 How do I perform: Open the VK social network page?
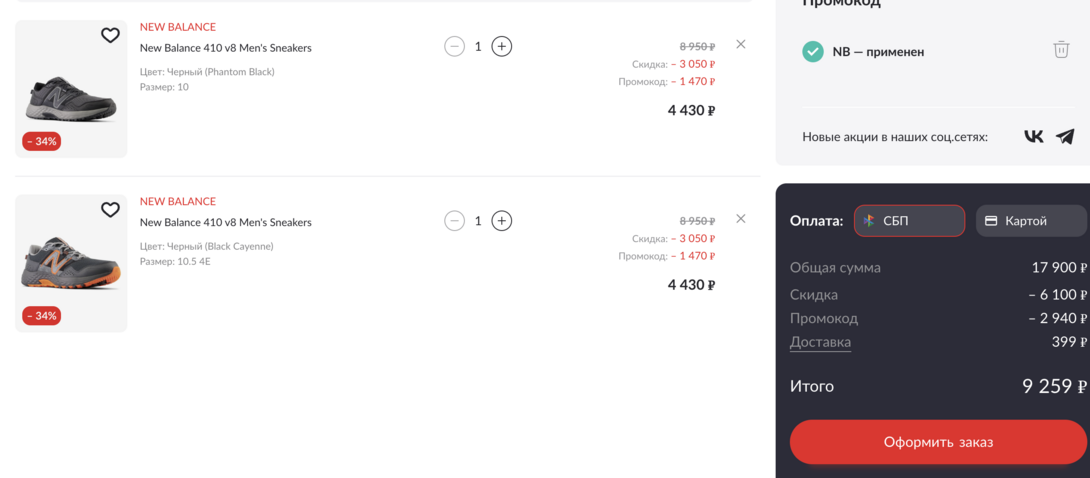click(x=1033, y=136)
